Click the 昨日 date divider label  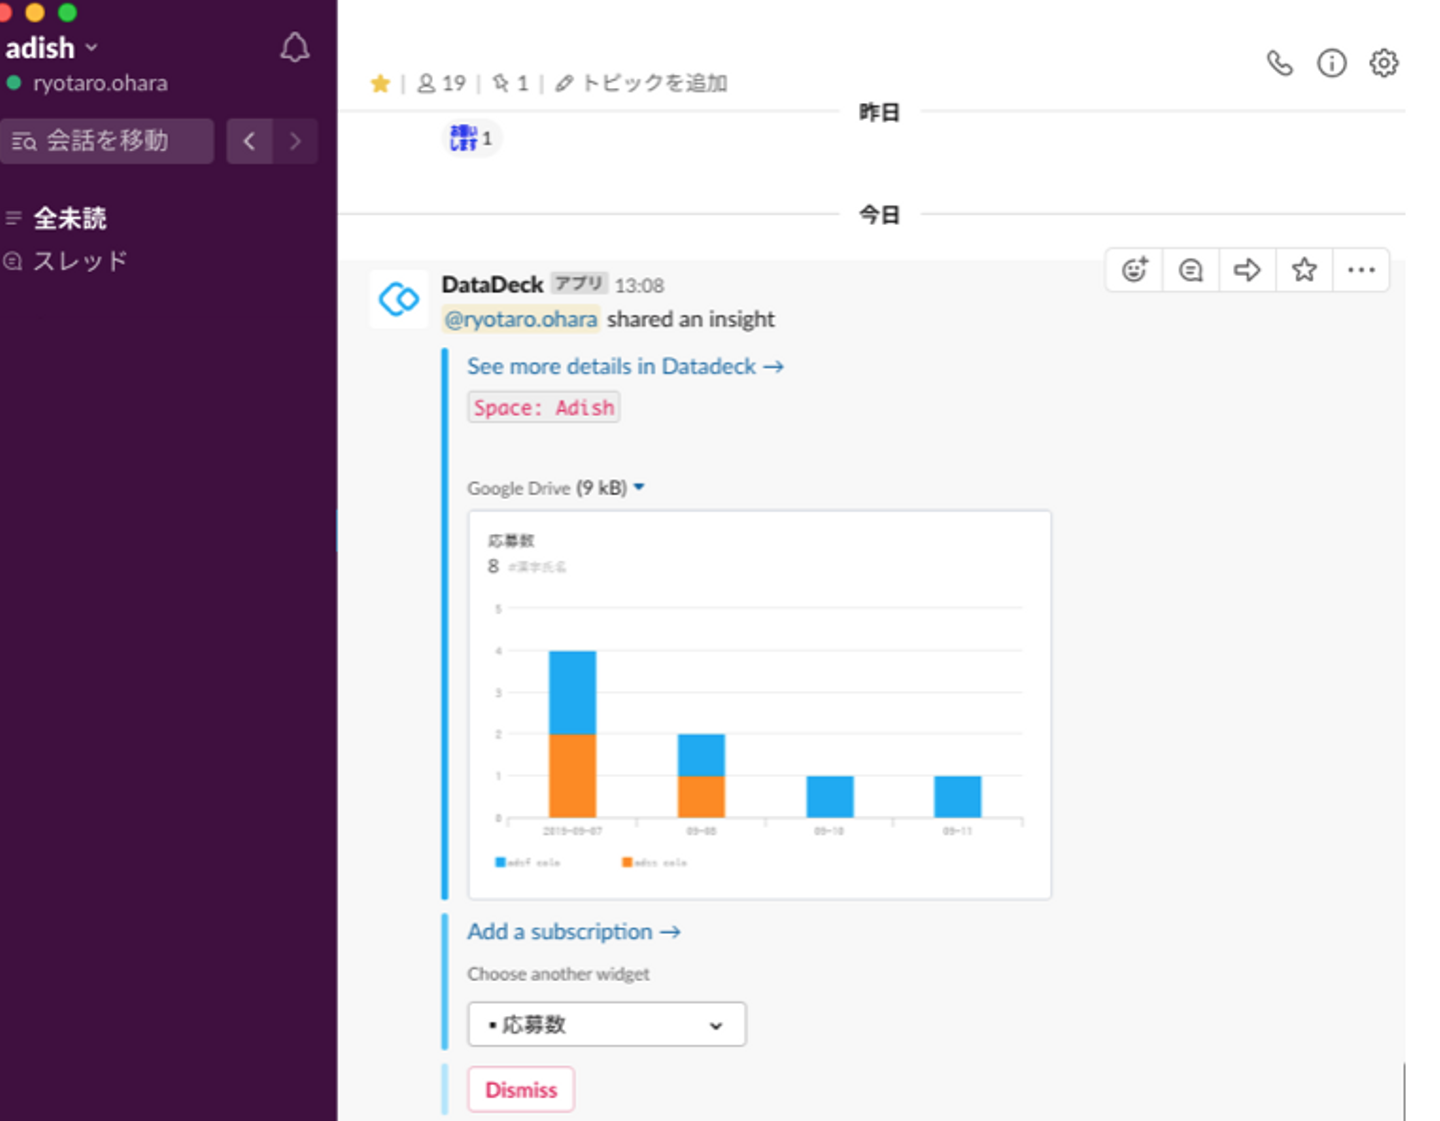coord(880,112)
